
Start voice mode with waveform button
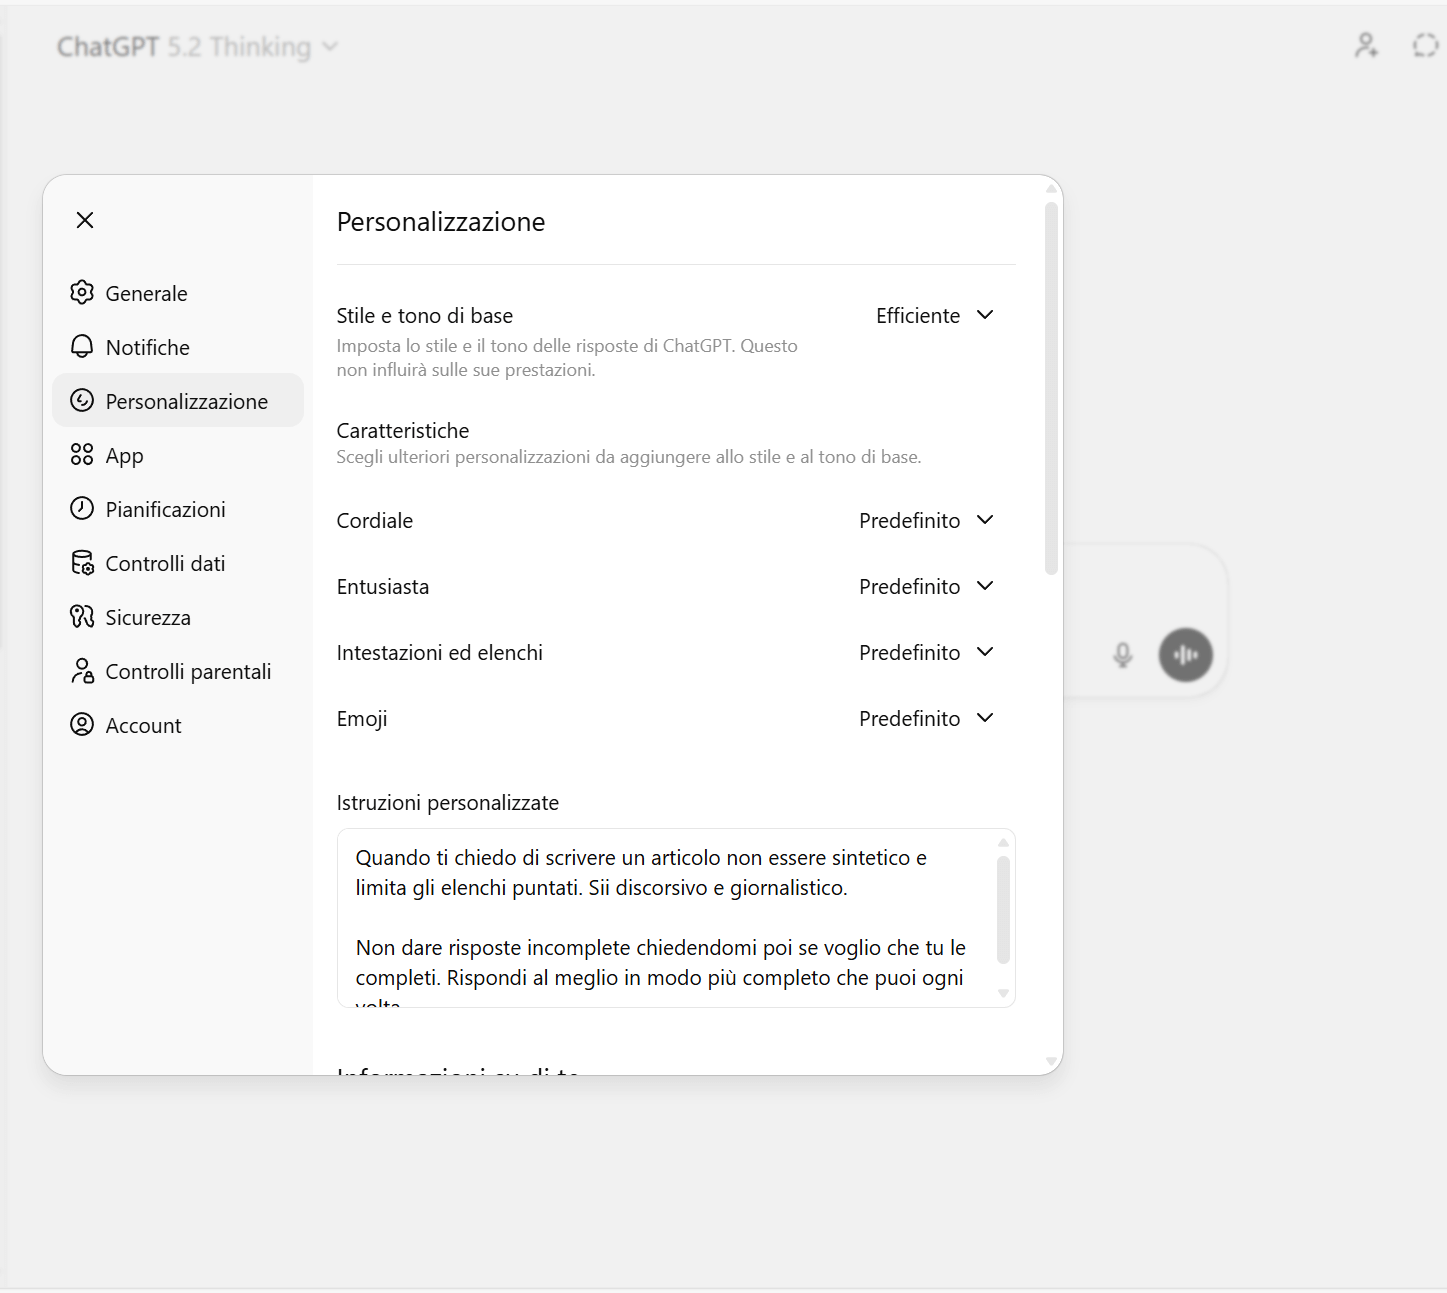(x=1185, y=655)
